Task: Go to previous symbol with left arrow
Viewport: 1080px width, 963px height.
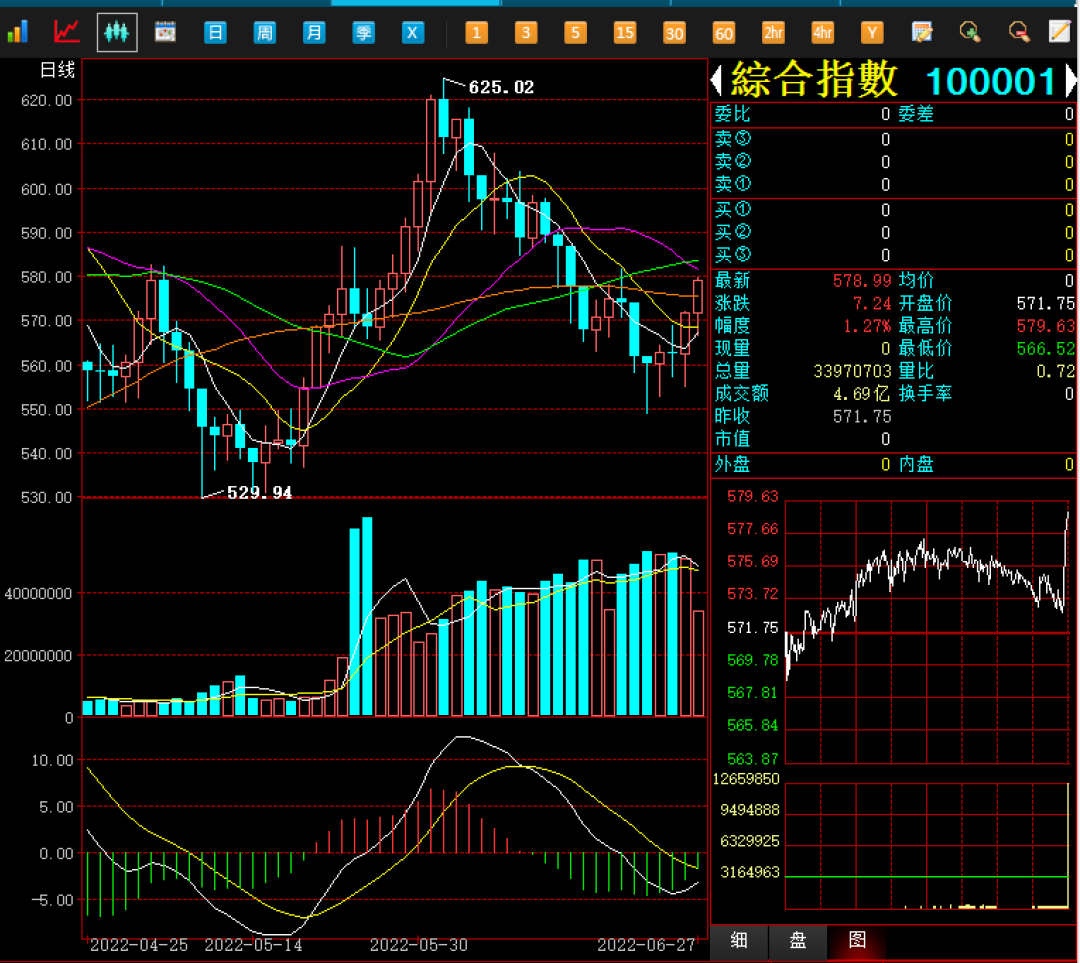Action: [716, 80]
